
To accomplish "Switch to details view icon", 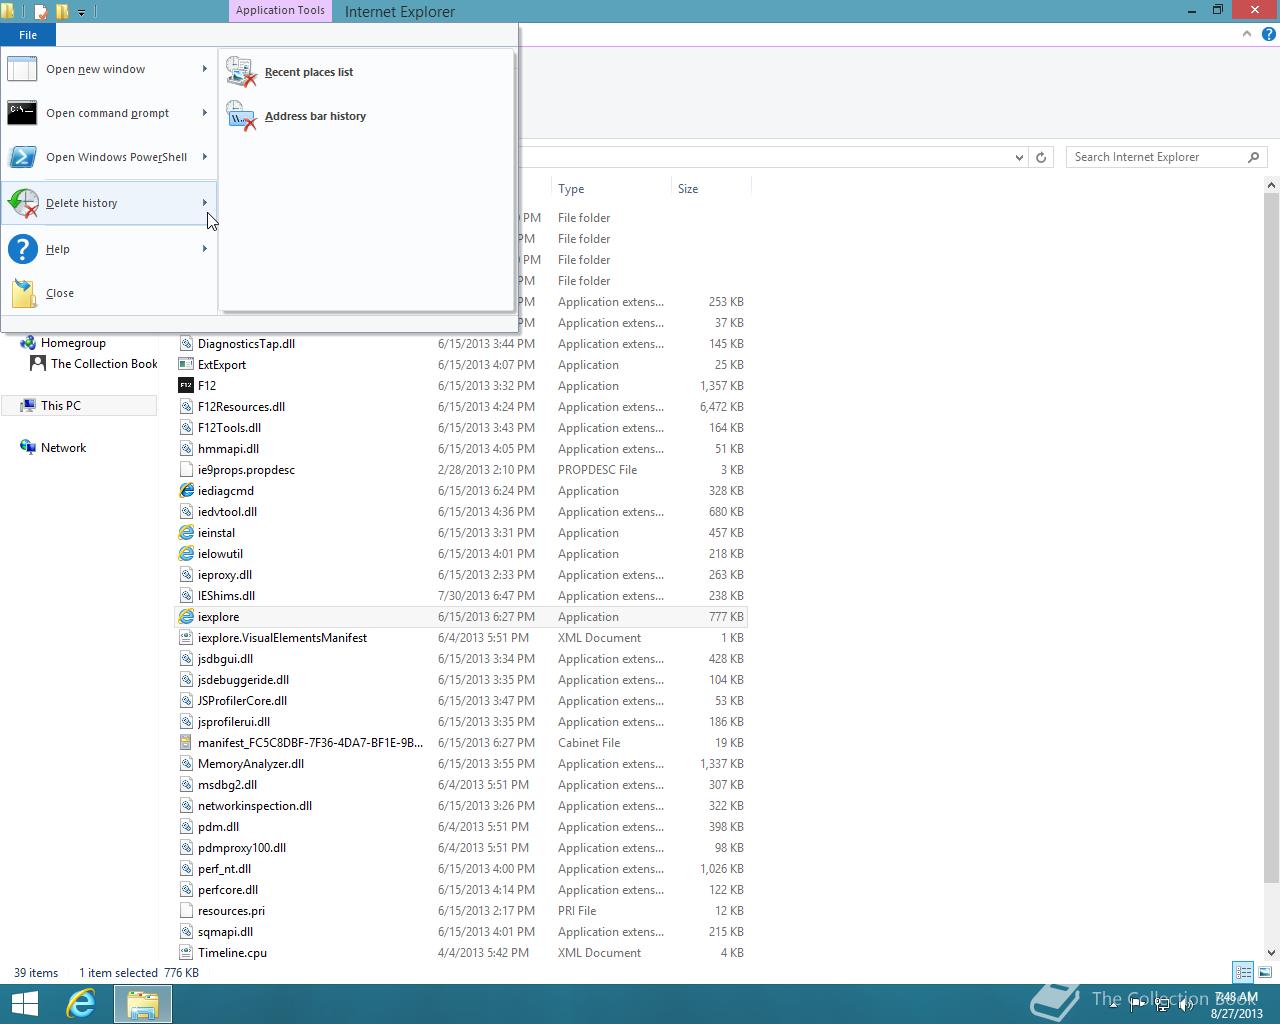I will coord(1243,972).
